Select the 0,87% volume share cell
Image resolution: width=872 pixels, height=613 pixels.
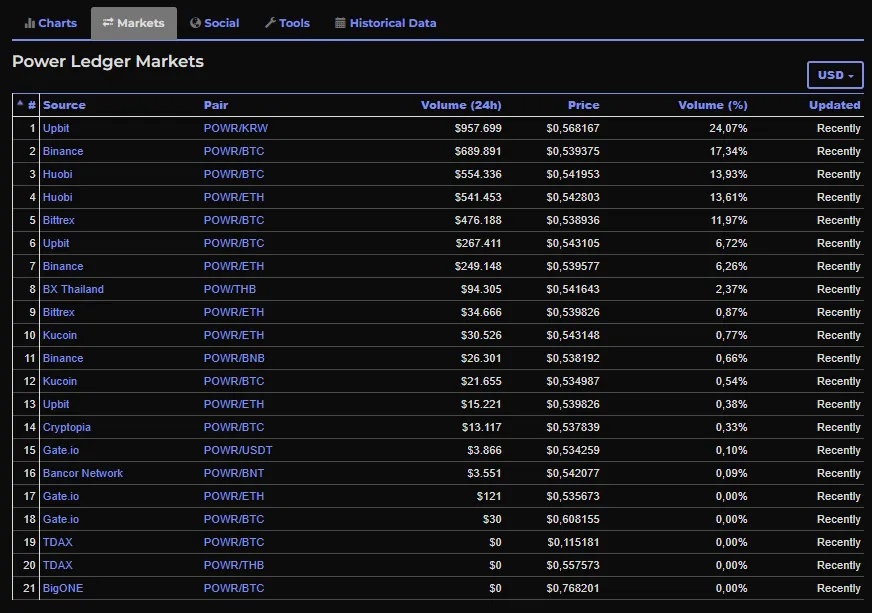pos(731,312)
